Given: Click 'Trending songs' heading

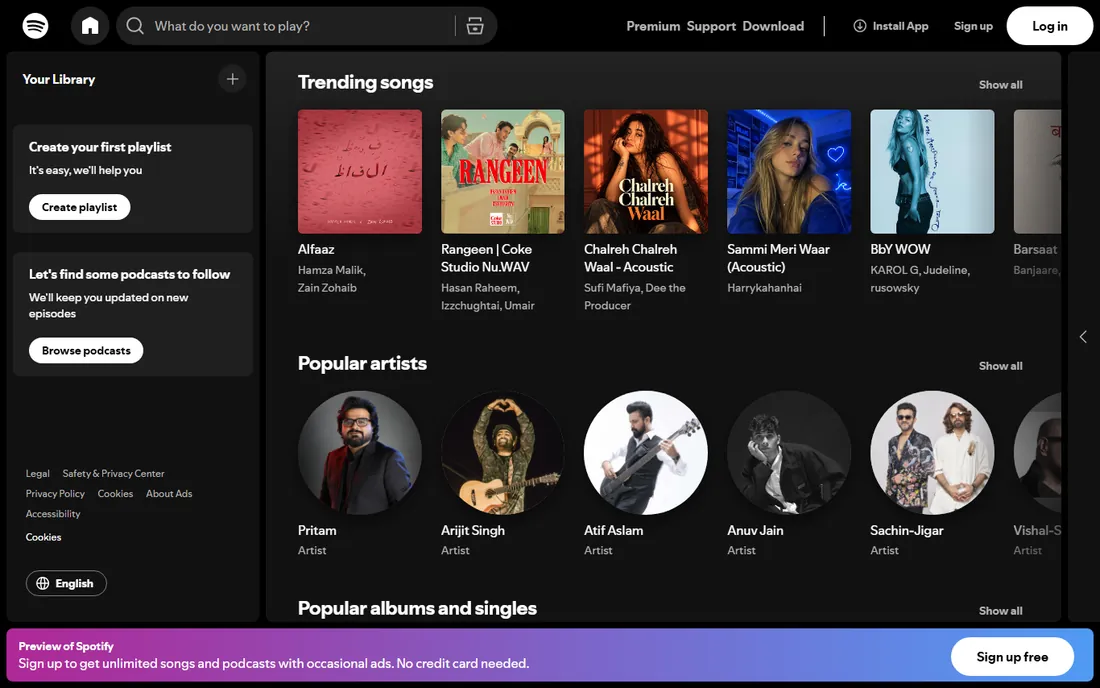Looking at the screenshot, I should 365,82.
